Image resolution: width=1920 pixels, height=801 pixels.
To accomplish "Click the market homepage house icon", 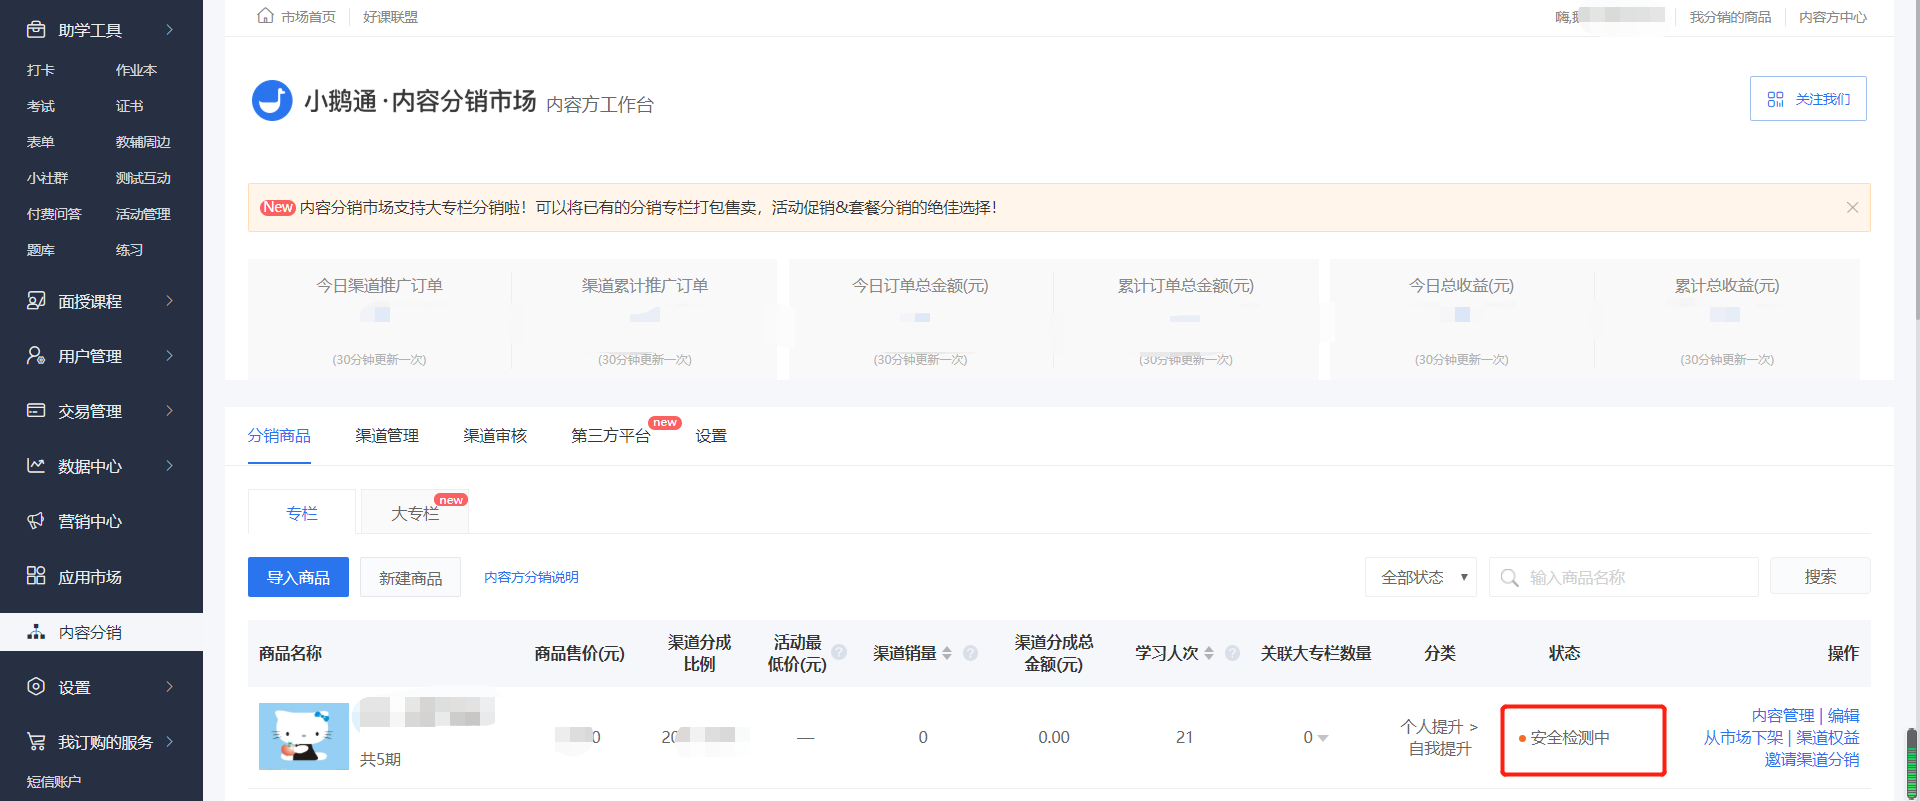I will [265, 16].
